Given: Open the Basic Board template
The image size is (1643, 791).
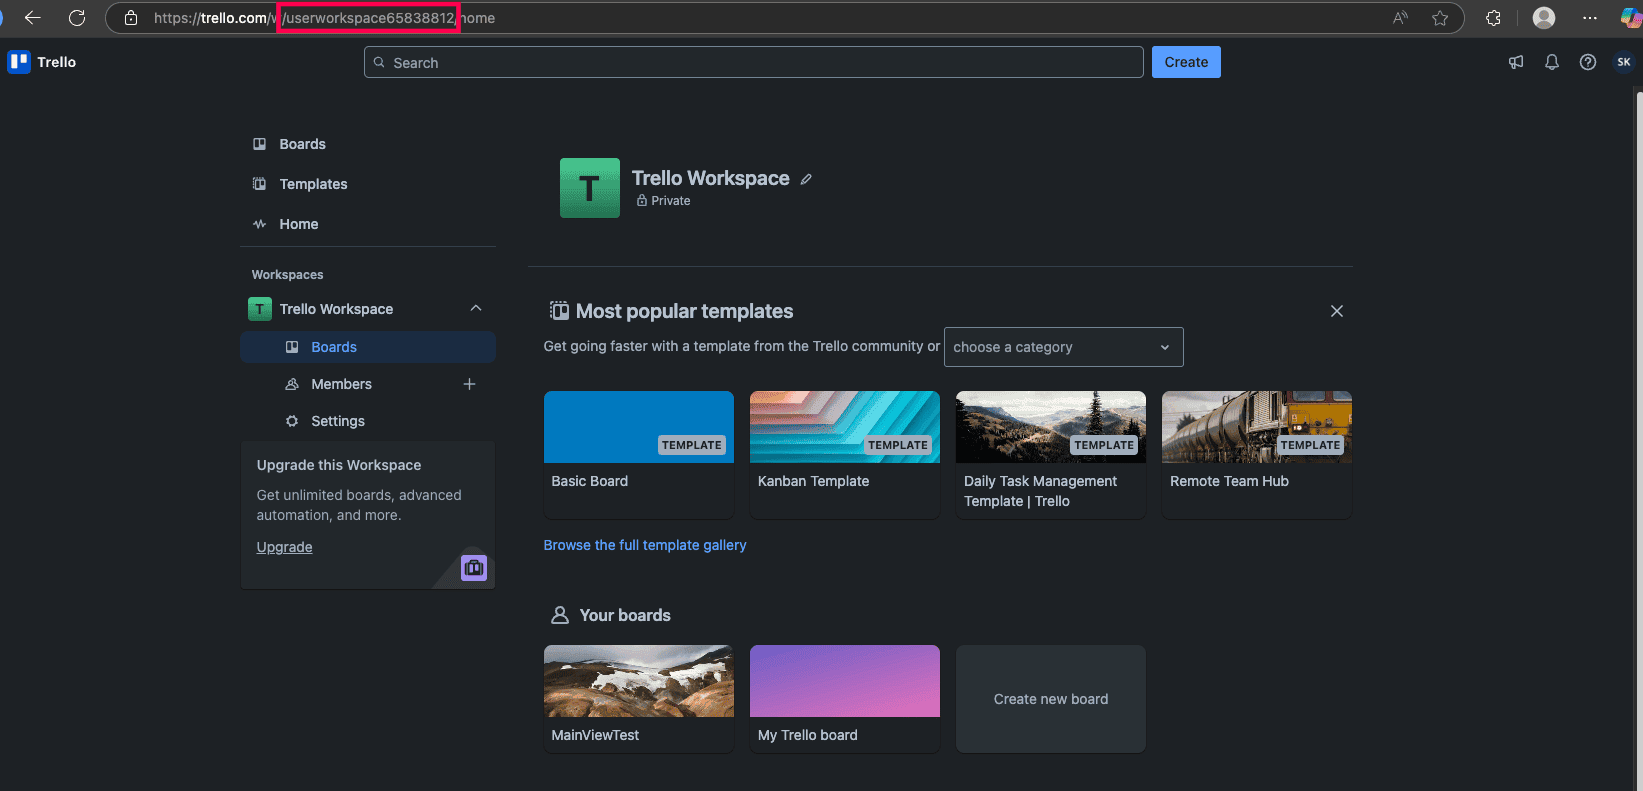Looking at the screenshot, I should coord(639,455).
